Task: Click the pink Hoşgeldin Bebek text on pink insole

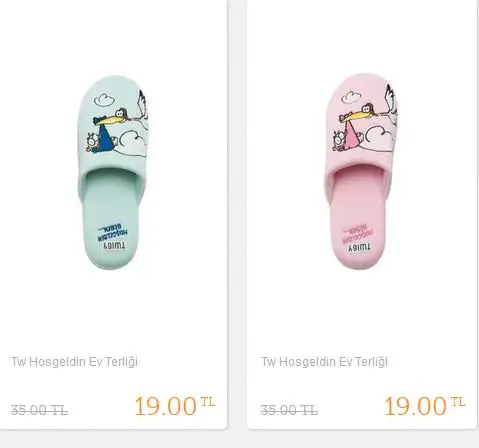Action: (358, 234)
